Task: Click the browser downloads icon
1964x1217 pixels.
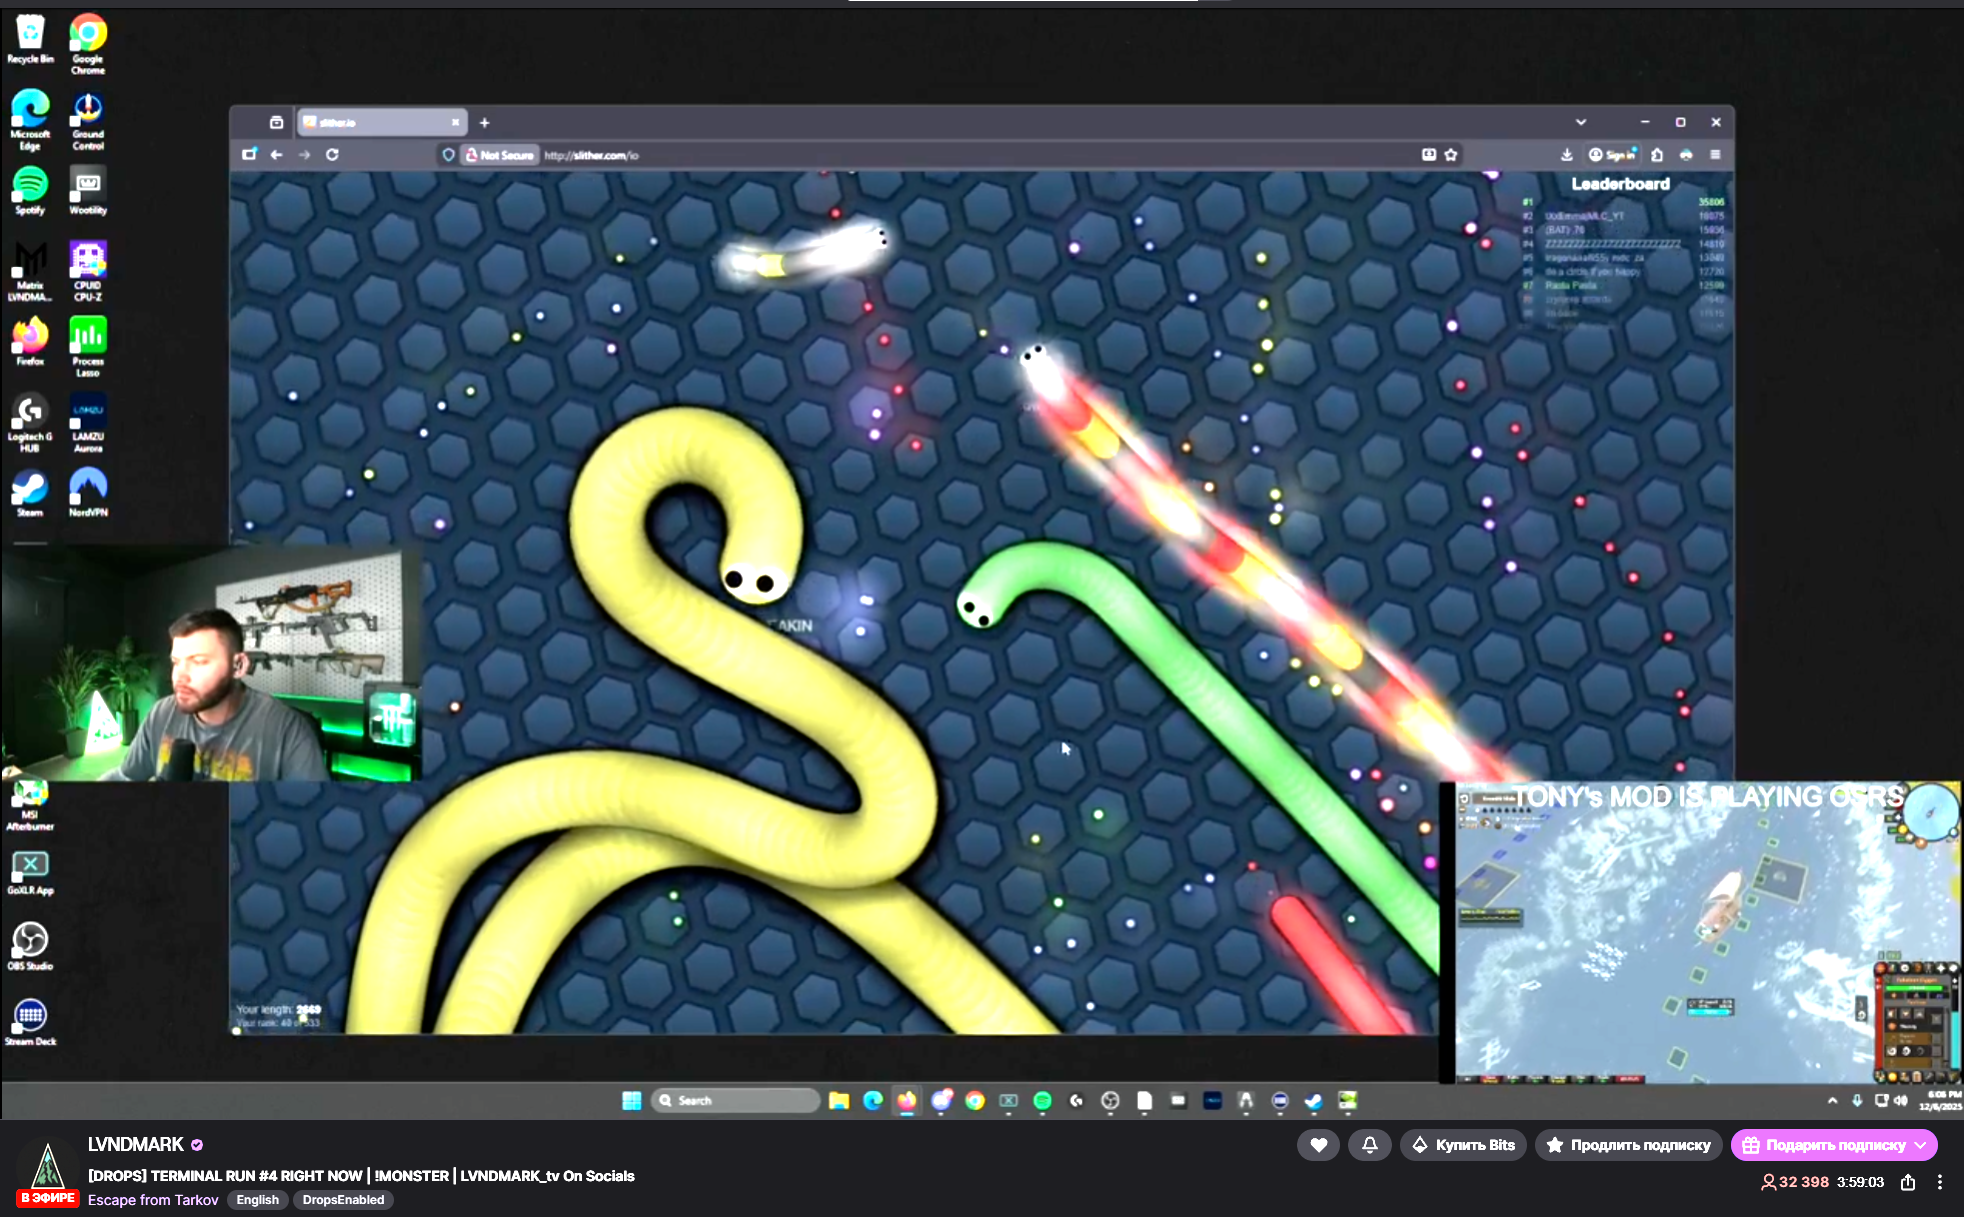Action: pyautogui.click(x=1566, y=154)
